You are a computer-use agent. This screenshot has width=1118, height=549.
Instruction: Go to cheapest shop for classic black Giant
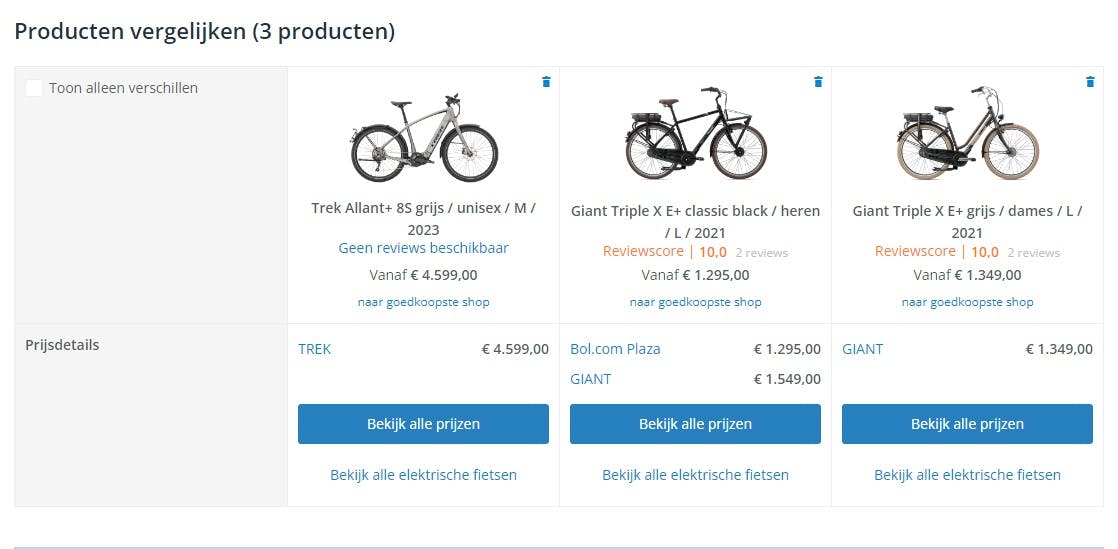tap(696, 302)
